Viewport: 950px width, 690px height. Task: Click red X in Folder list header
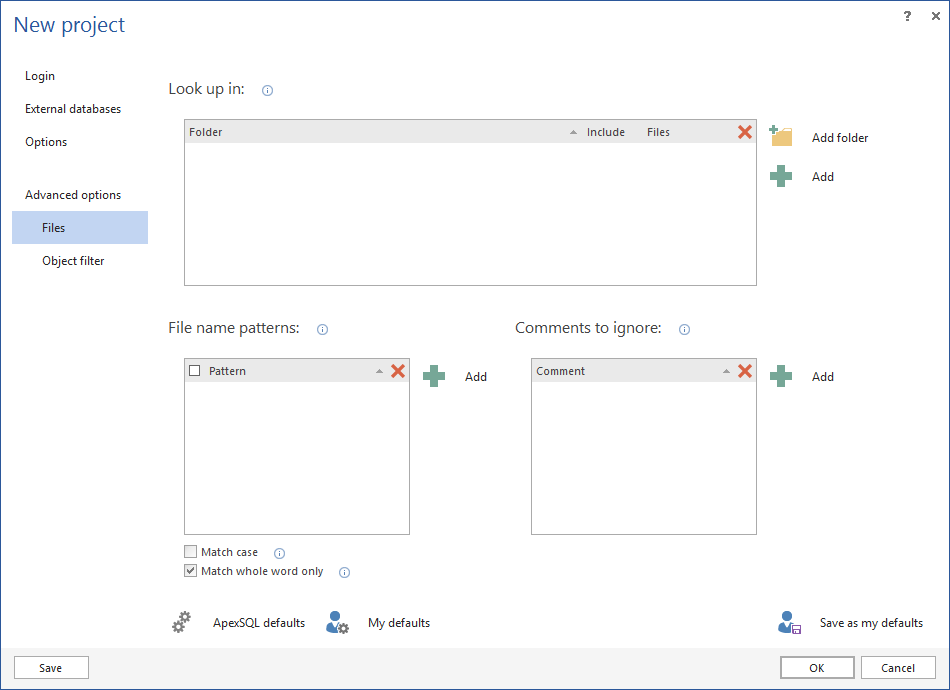click(x=745, y=132)
